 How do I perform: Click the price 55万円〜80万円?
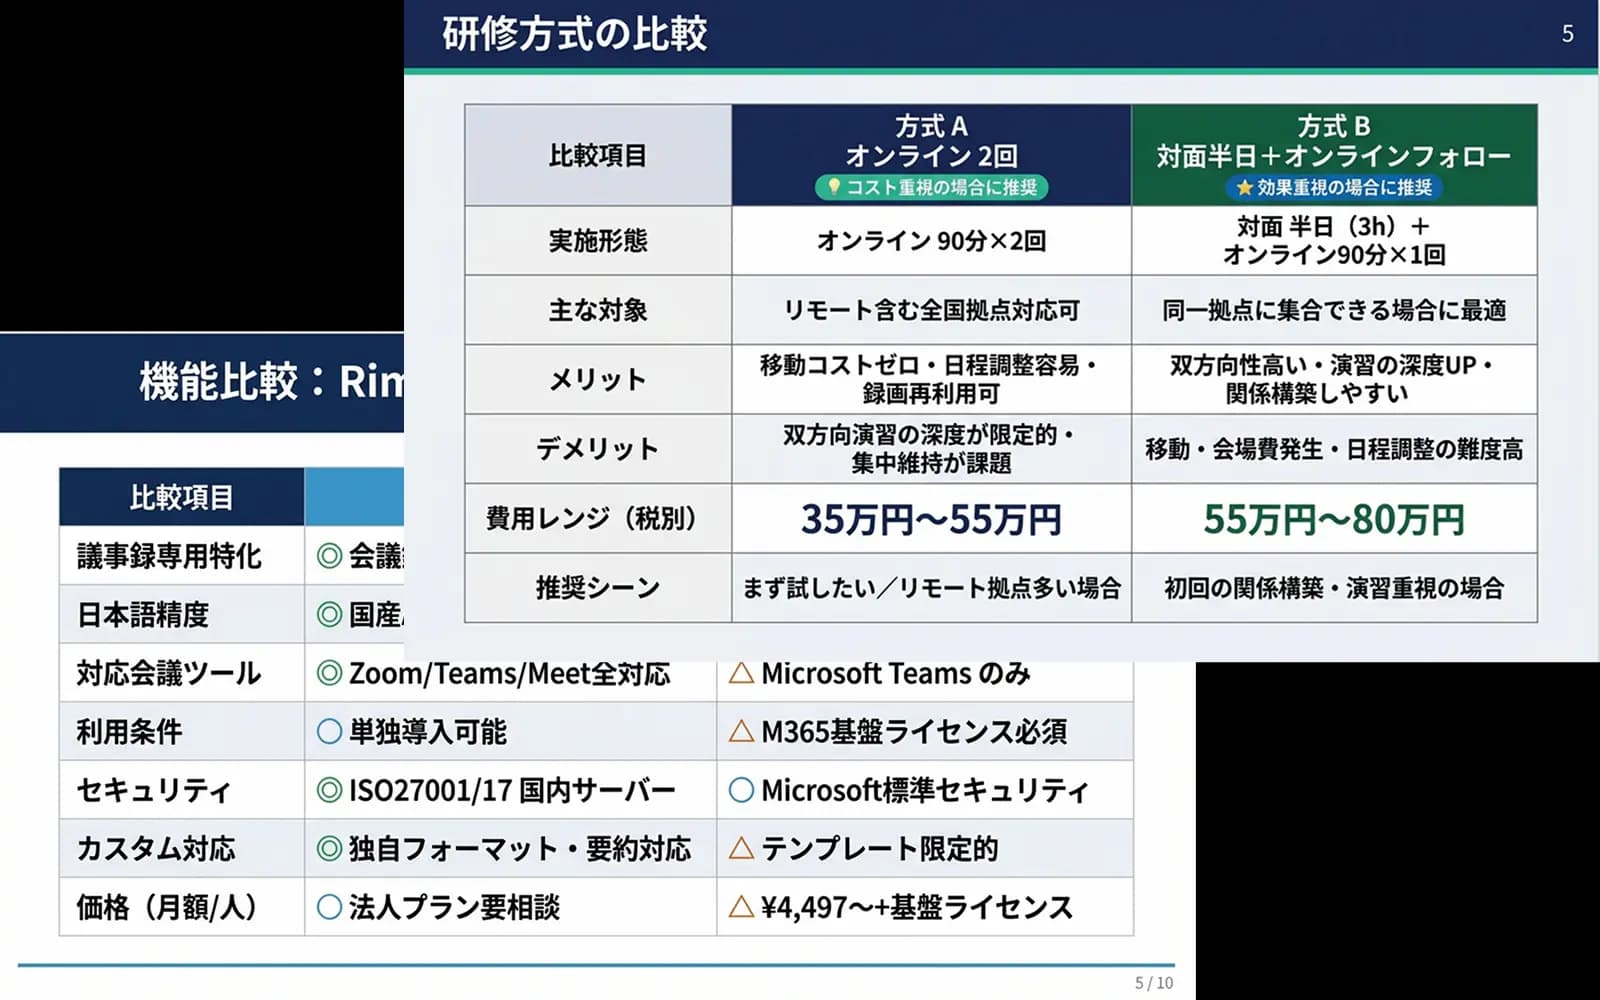pyautogui.click(x=1334, y=519)
